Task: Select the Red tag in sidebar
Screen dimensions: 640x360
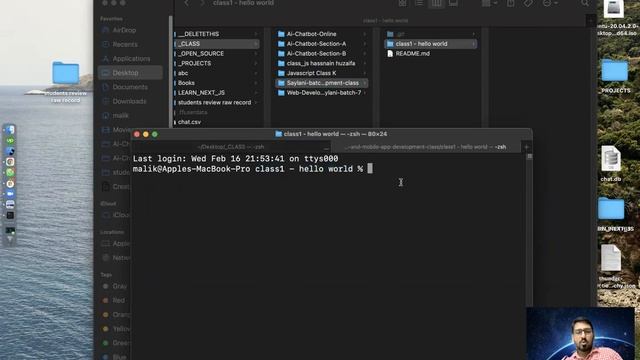Action: (x=113, y=300)
